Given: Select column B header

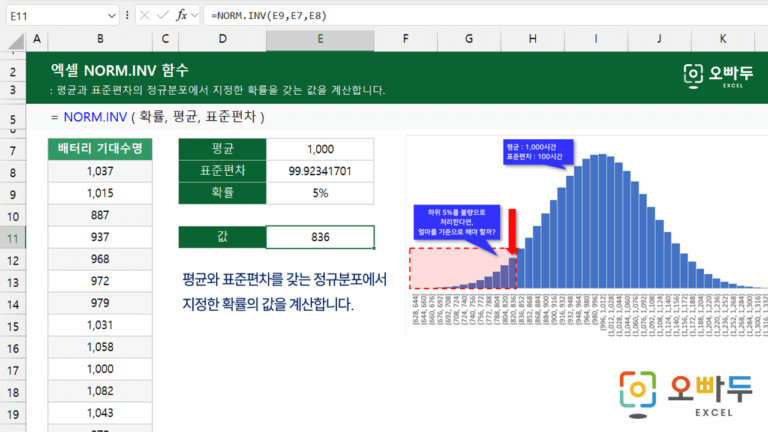Looking at the screenshot, I should 100,39.
